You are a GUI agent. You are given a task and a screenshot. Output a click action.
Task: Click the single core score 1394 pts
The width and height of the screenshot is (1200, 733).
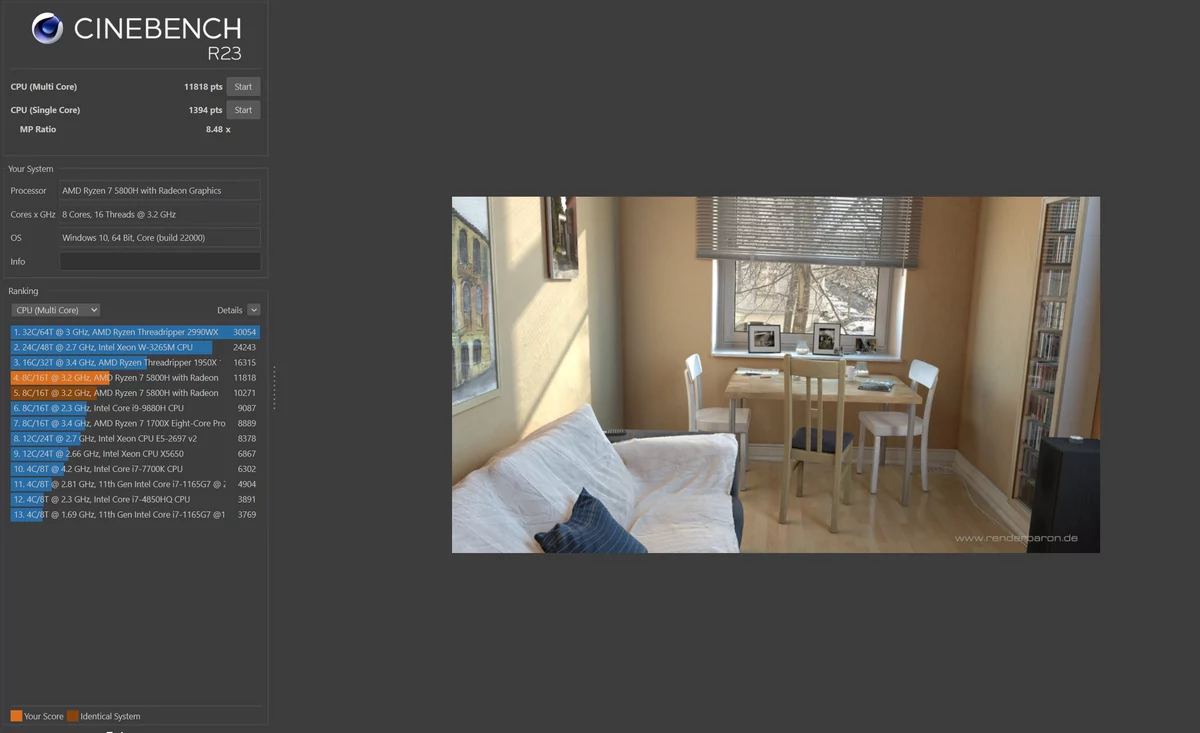[205, 110]
